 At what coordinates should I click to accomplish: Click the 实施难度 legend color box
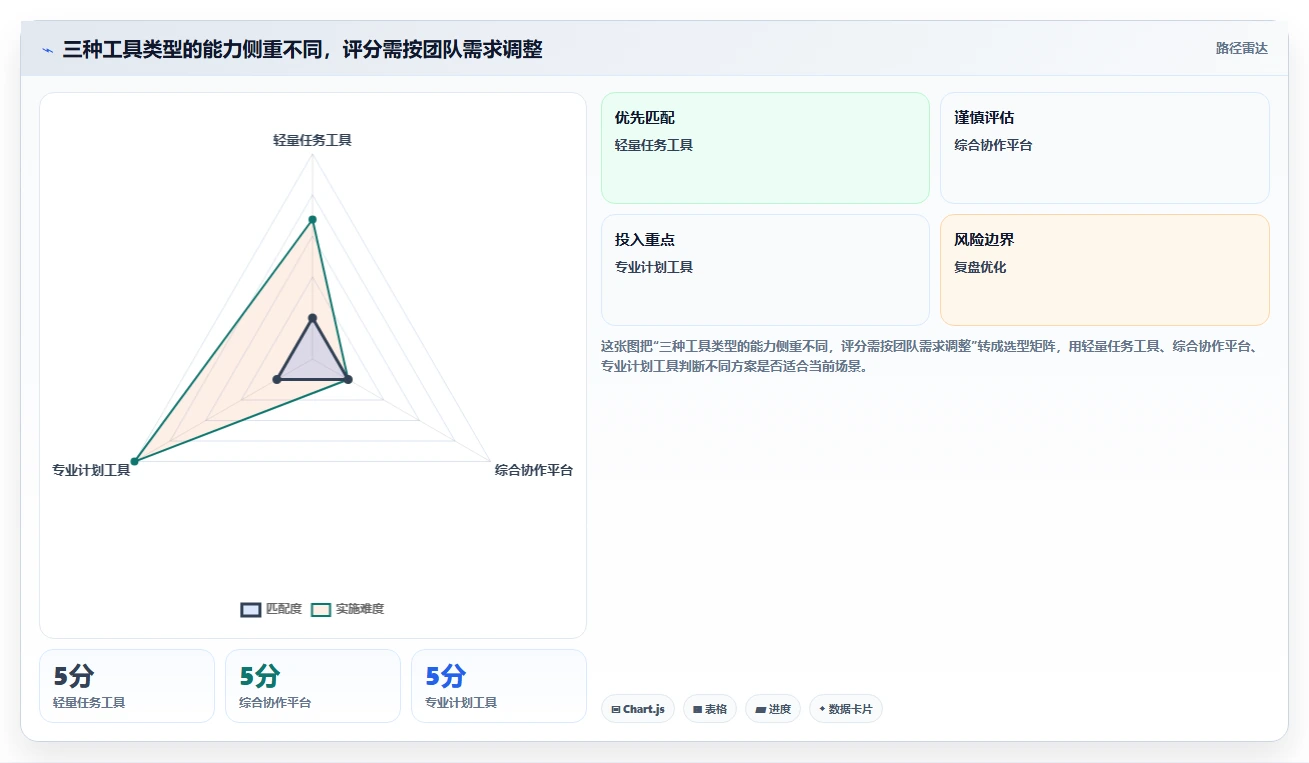[x=321, y=610]
